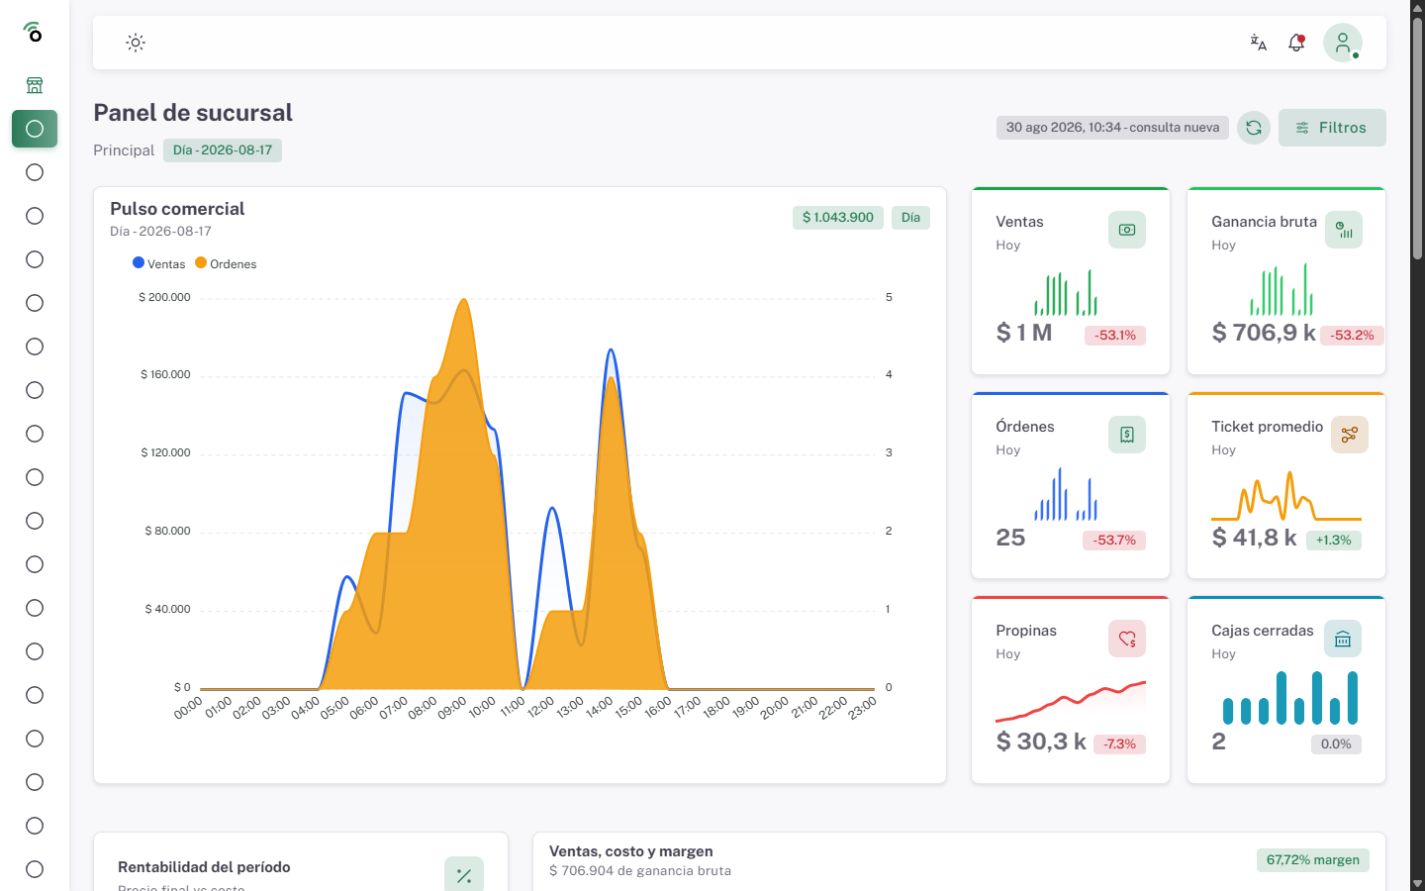Select the highlighted green sidebar item
The image size is (1425, 891).
[34, 128]
